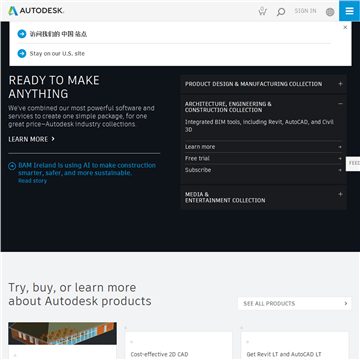The width and height of the screenshot is (360, 360).
Task: Click the Read story link
Action: 32,181
